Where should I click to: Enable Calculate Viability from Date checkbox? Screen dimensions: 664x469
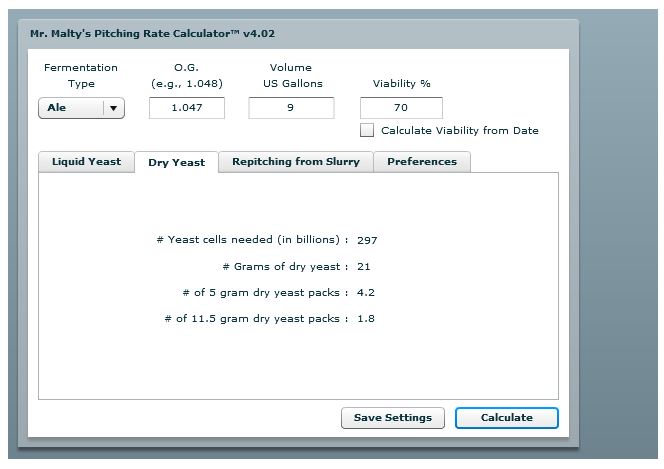(367, 130)
